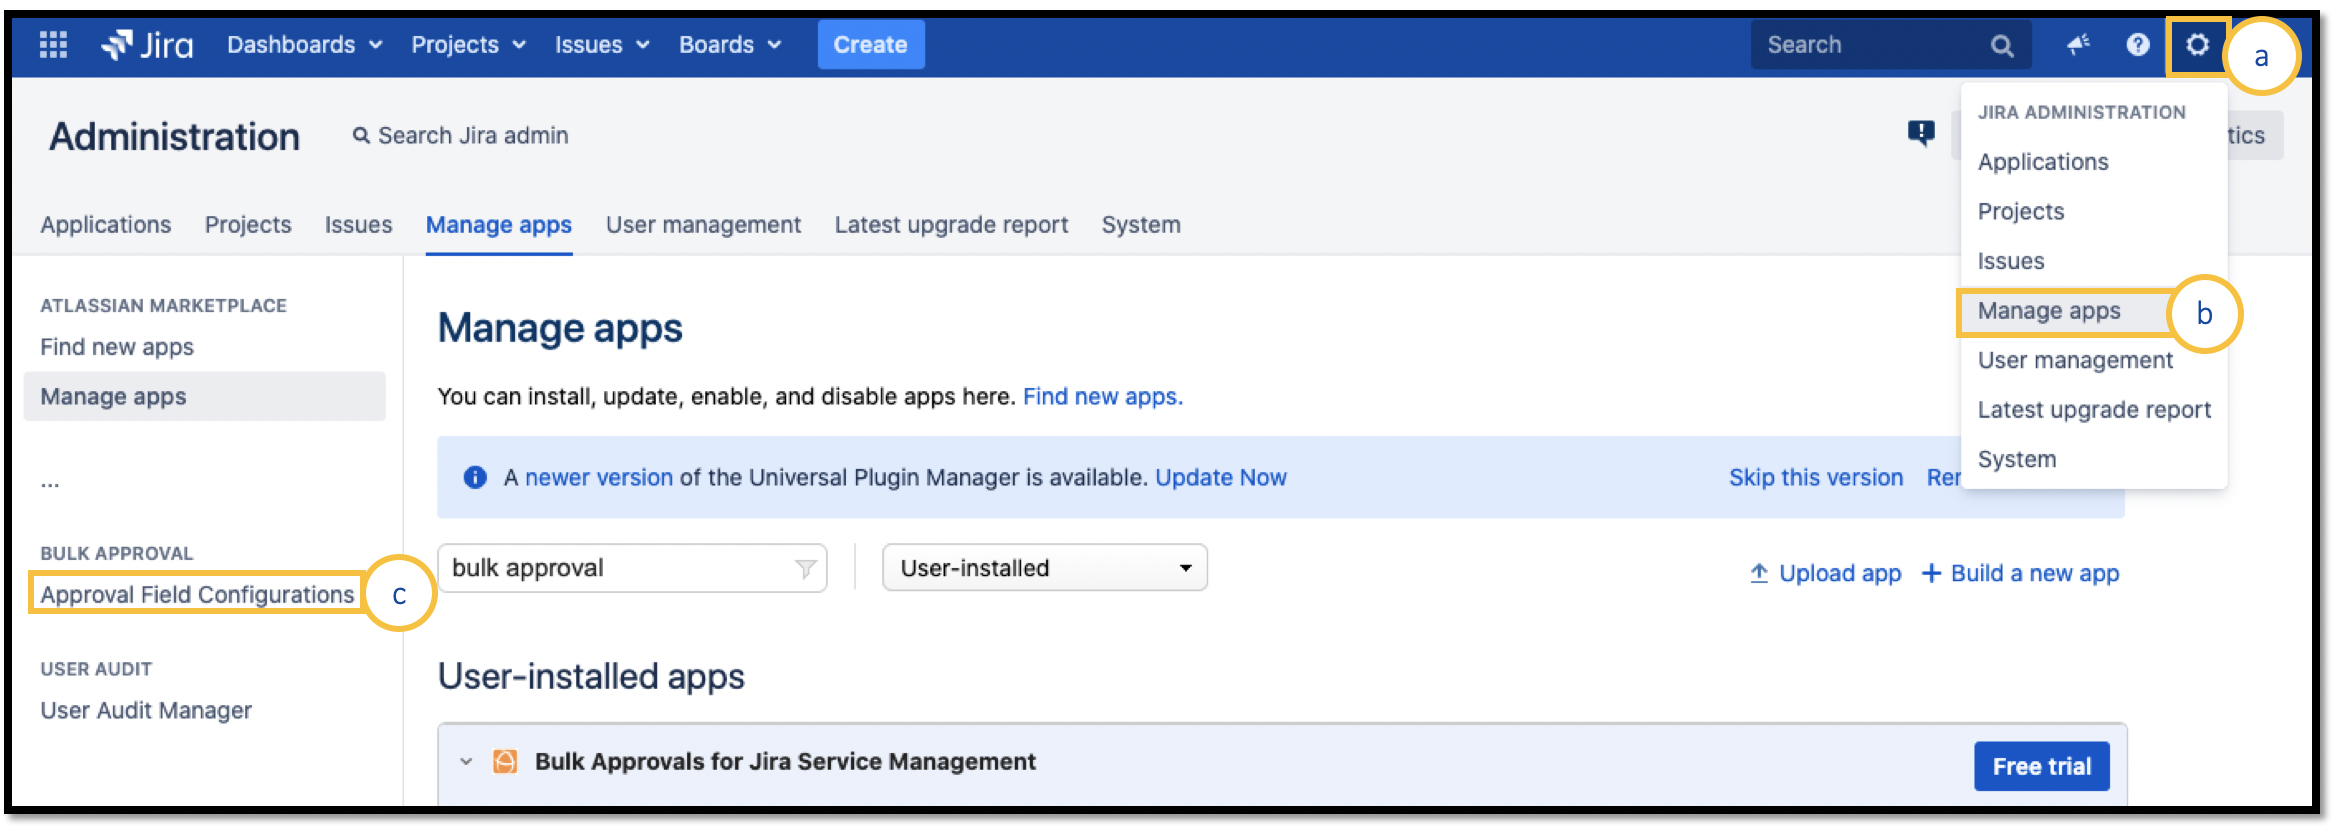Open Approval Field Configurations in sidebar
Screen dimensions: 2332x826
pyautogui.click(x=197, y=595)
